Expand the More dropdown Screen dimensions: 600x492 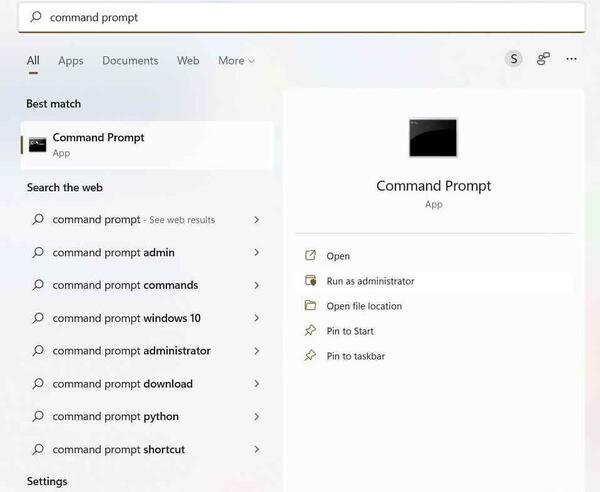click(x=236, y=60)
